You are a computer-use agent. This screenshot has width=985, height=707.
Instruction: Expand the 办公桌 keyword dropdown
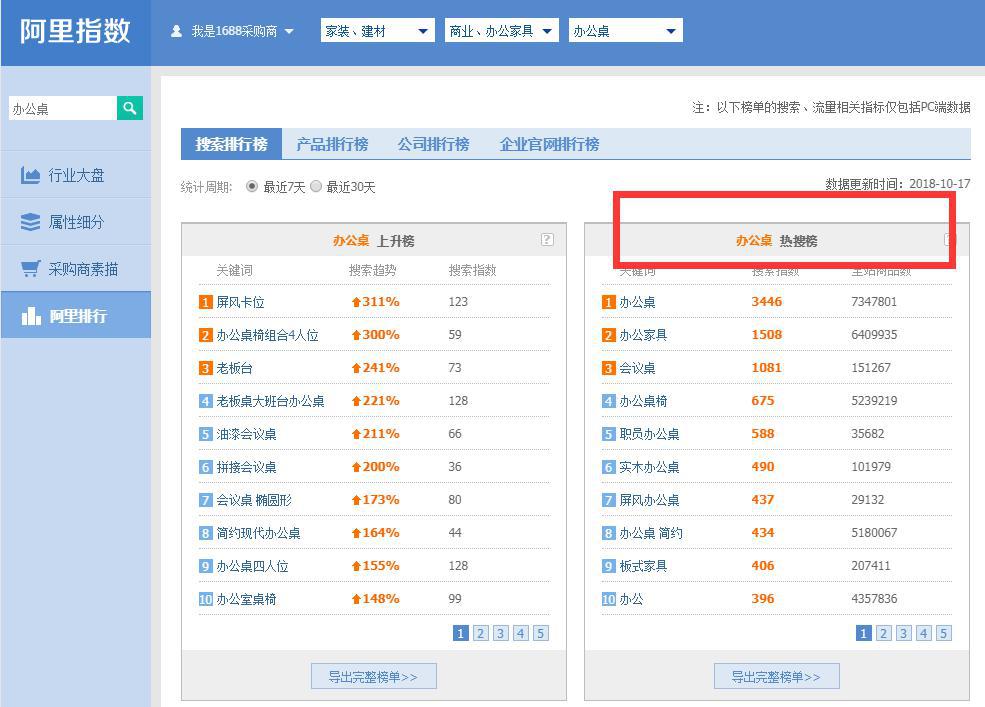(x=625, y=30)
